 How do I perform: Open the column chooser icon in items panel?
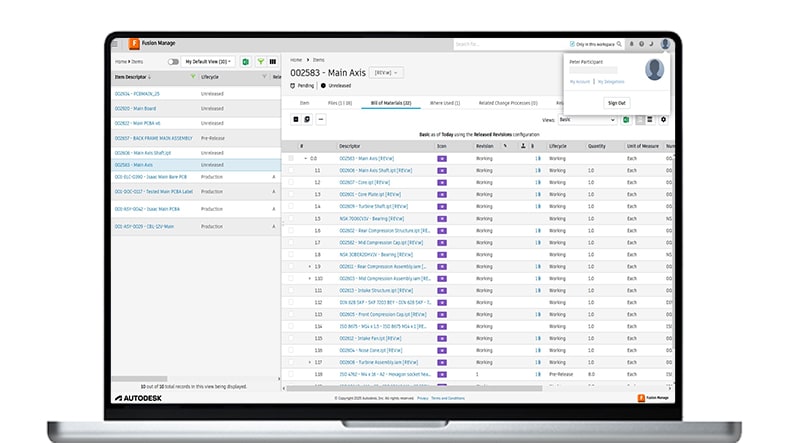272,61
